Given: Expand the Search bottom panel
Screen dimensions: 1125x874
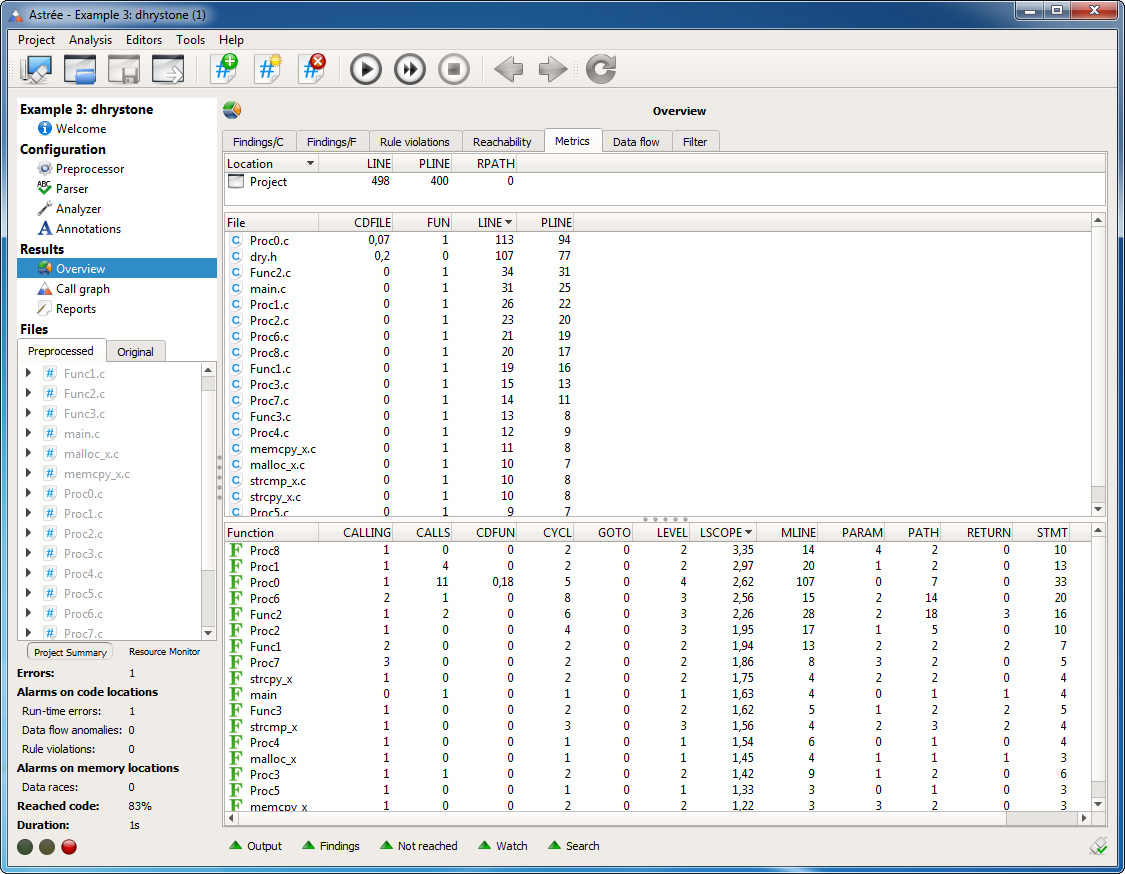Looking at the screenshot, I should click(x=574, y=846).
